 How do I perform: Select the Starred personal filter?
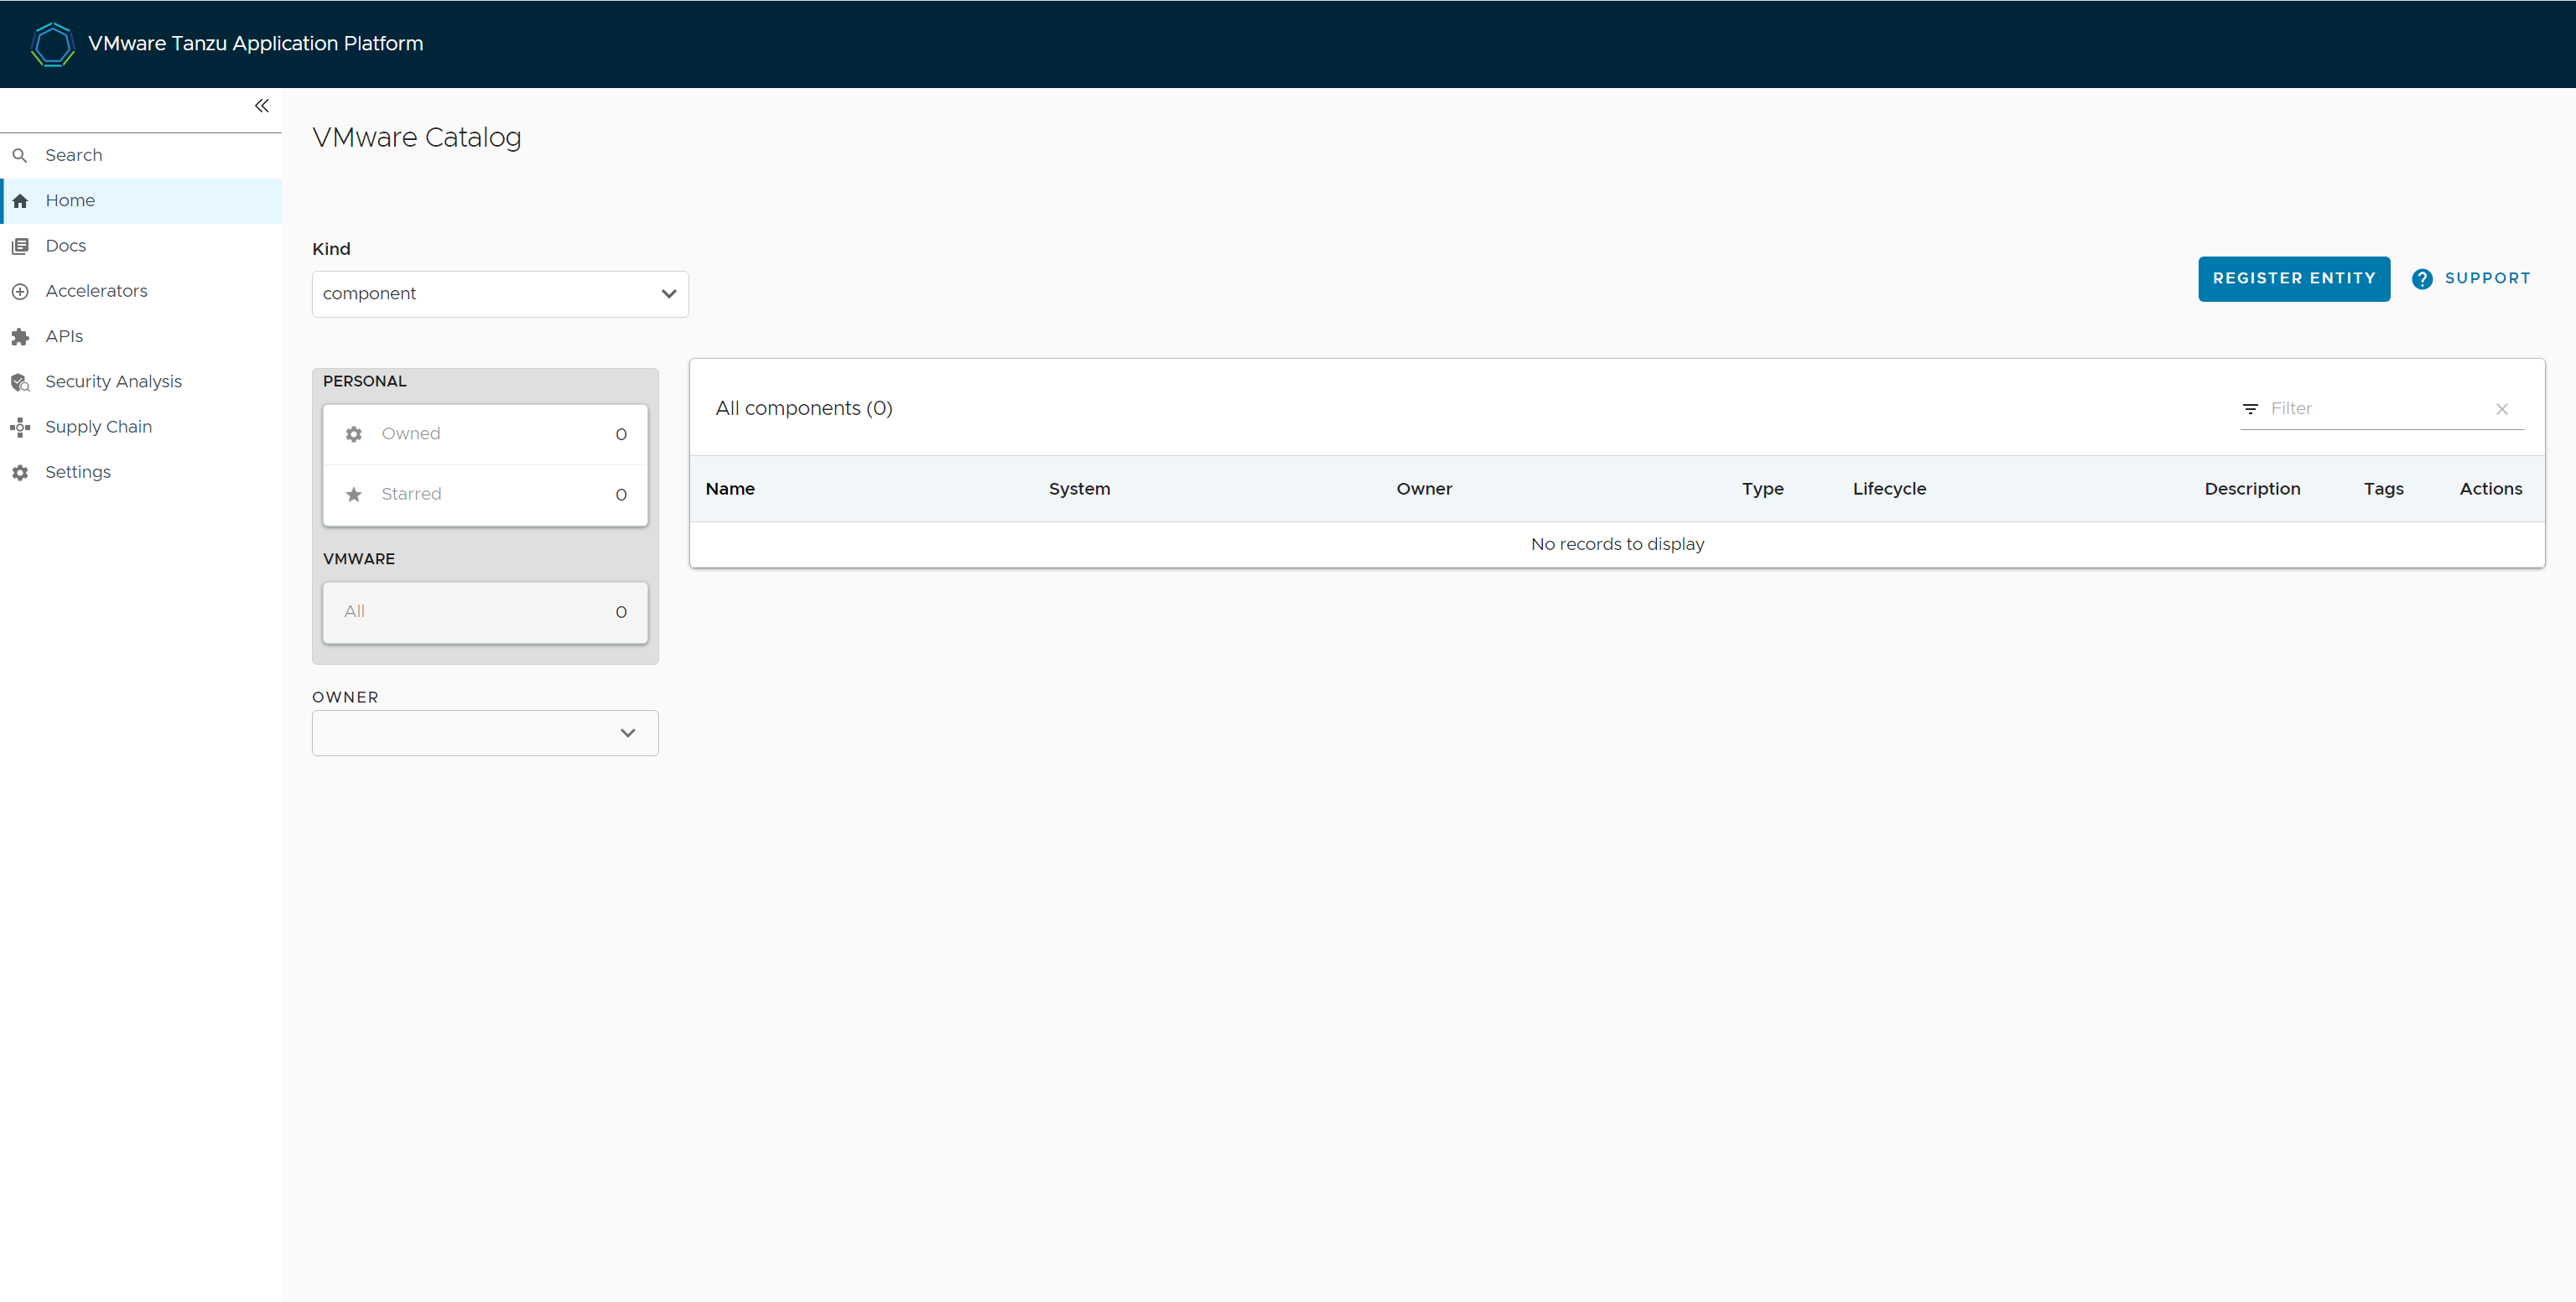coord(485,495)
